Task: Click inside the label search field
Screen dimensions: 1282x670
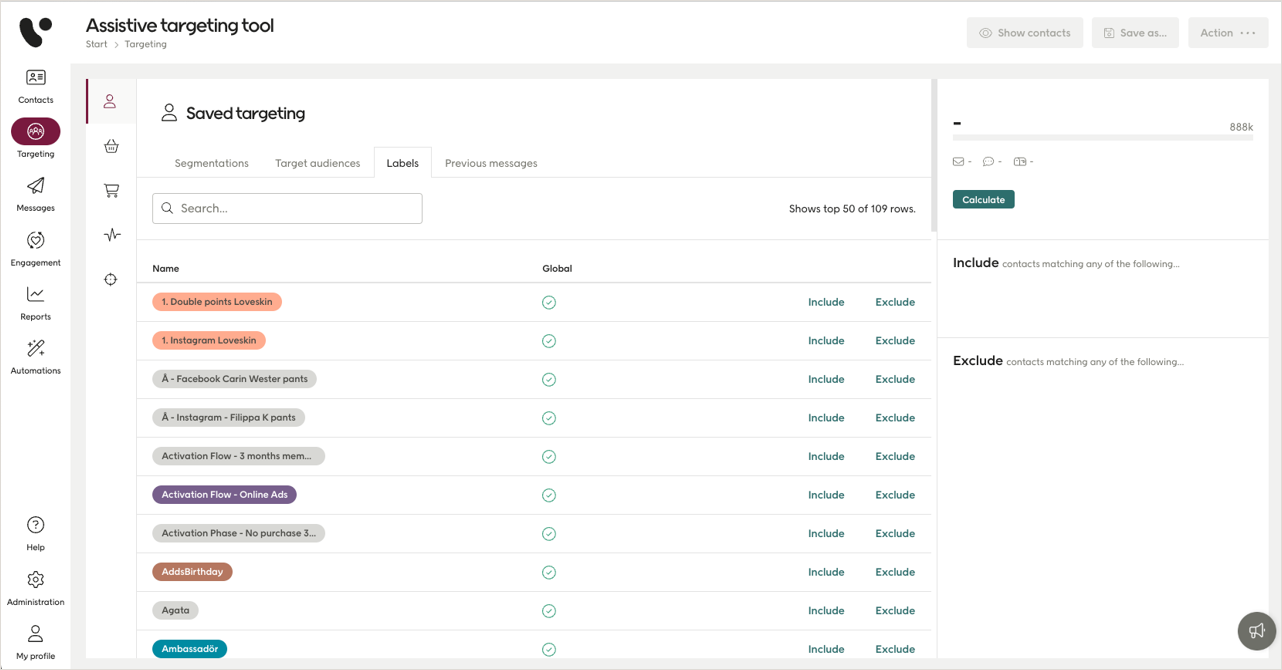Action: pyautogui.click(x=287, y=208)
